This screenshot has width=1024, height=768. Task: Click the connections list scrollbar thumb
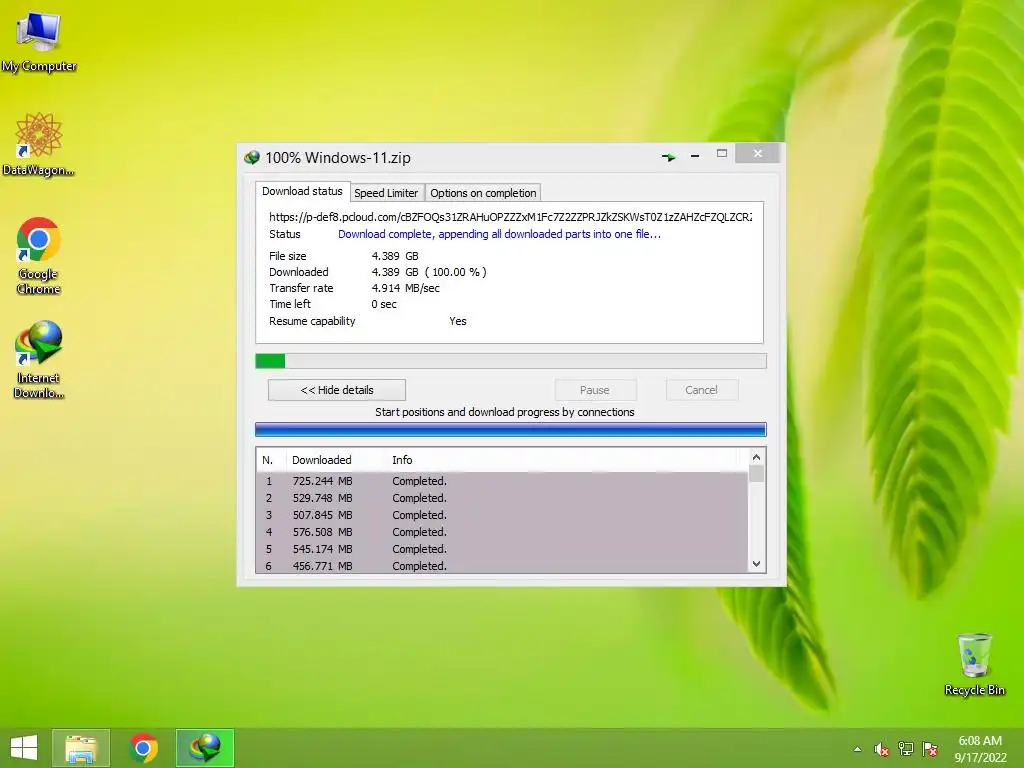pyautogui.click(x=756, y=473)
